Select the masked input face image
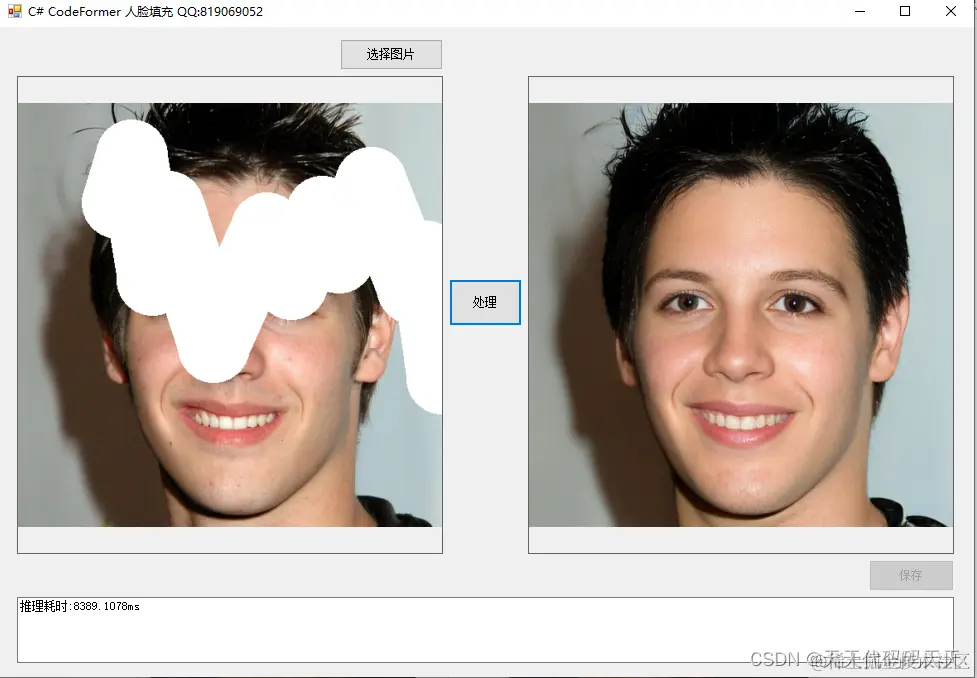This screenshot has width=977, height=678. [x=230, y=315]
